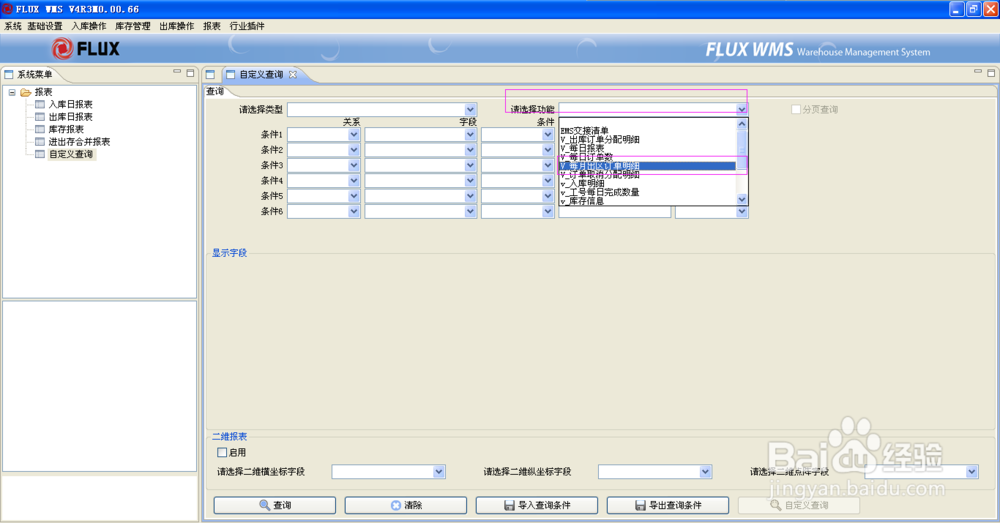
Task: Open the 库存报表 report in the tree
Action: pyautogui.click(x=66, y=129)
